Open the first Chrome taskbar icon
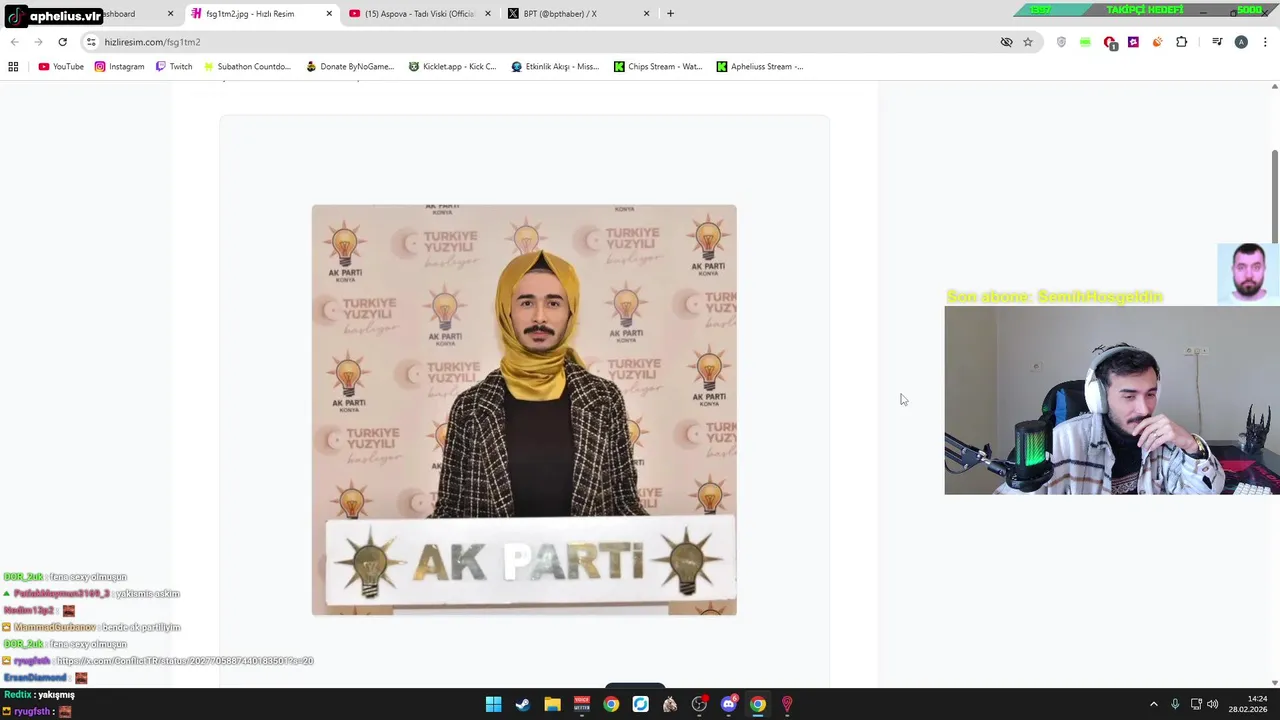1280x720 pixels. (x=611, y=704)
